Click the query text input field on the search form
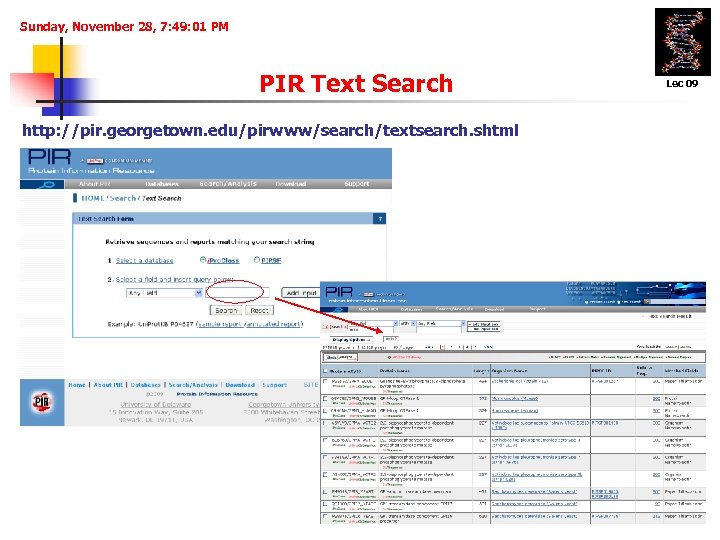The height and width of the screenshot is (540, 720). tap(237, 292)
